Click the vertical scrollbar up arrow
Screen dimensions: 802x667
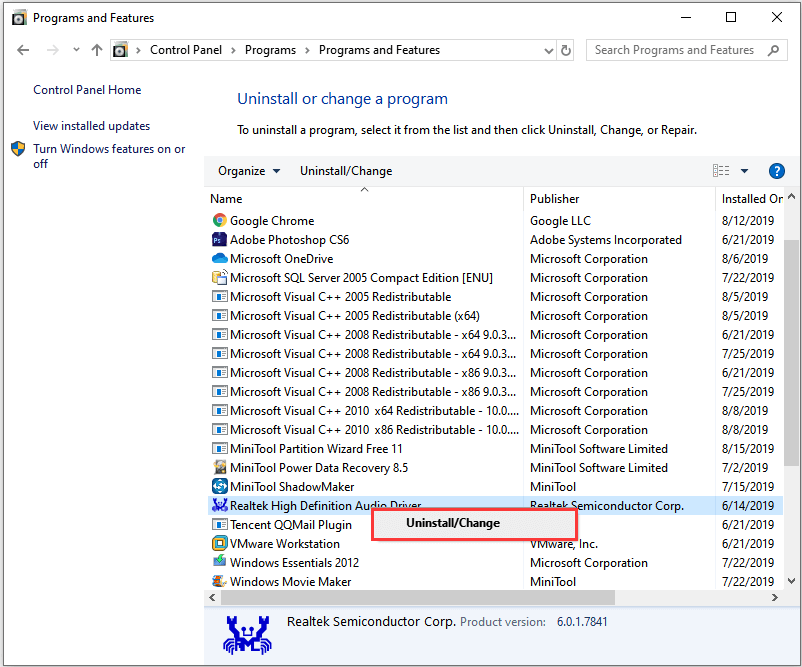coord(792,197)
